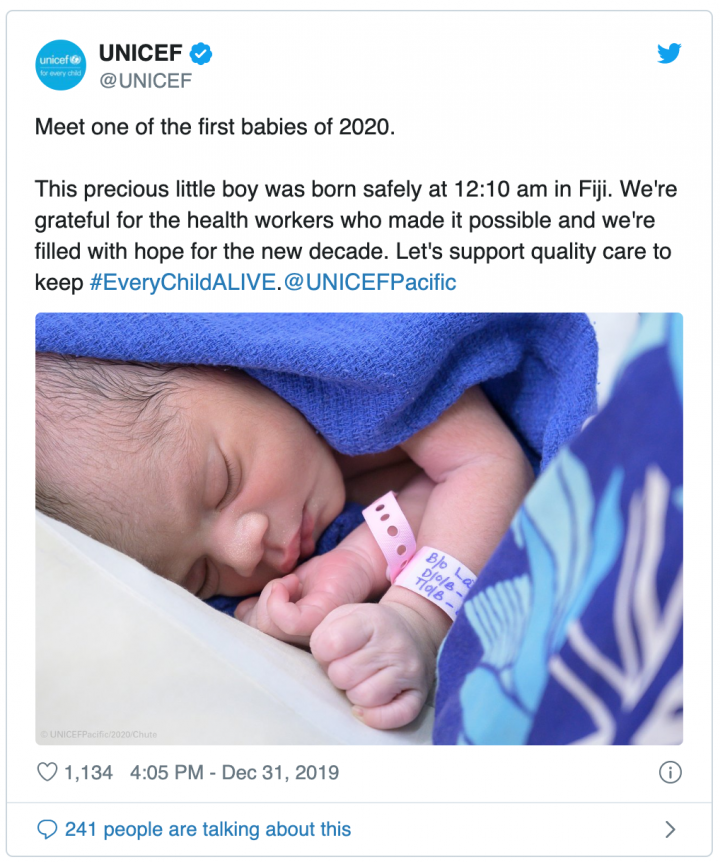Click the blue verified badge
Viewport: 720px width, 862px height.
pos(201,54)
